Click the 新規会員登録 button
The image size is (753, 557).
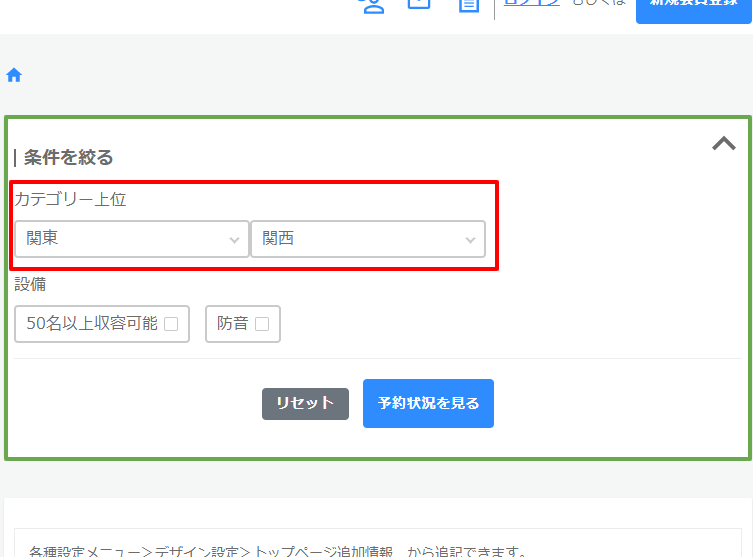693,6
